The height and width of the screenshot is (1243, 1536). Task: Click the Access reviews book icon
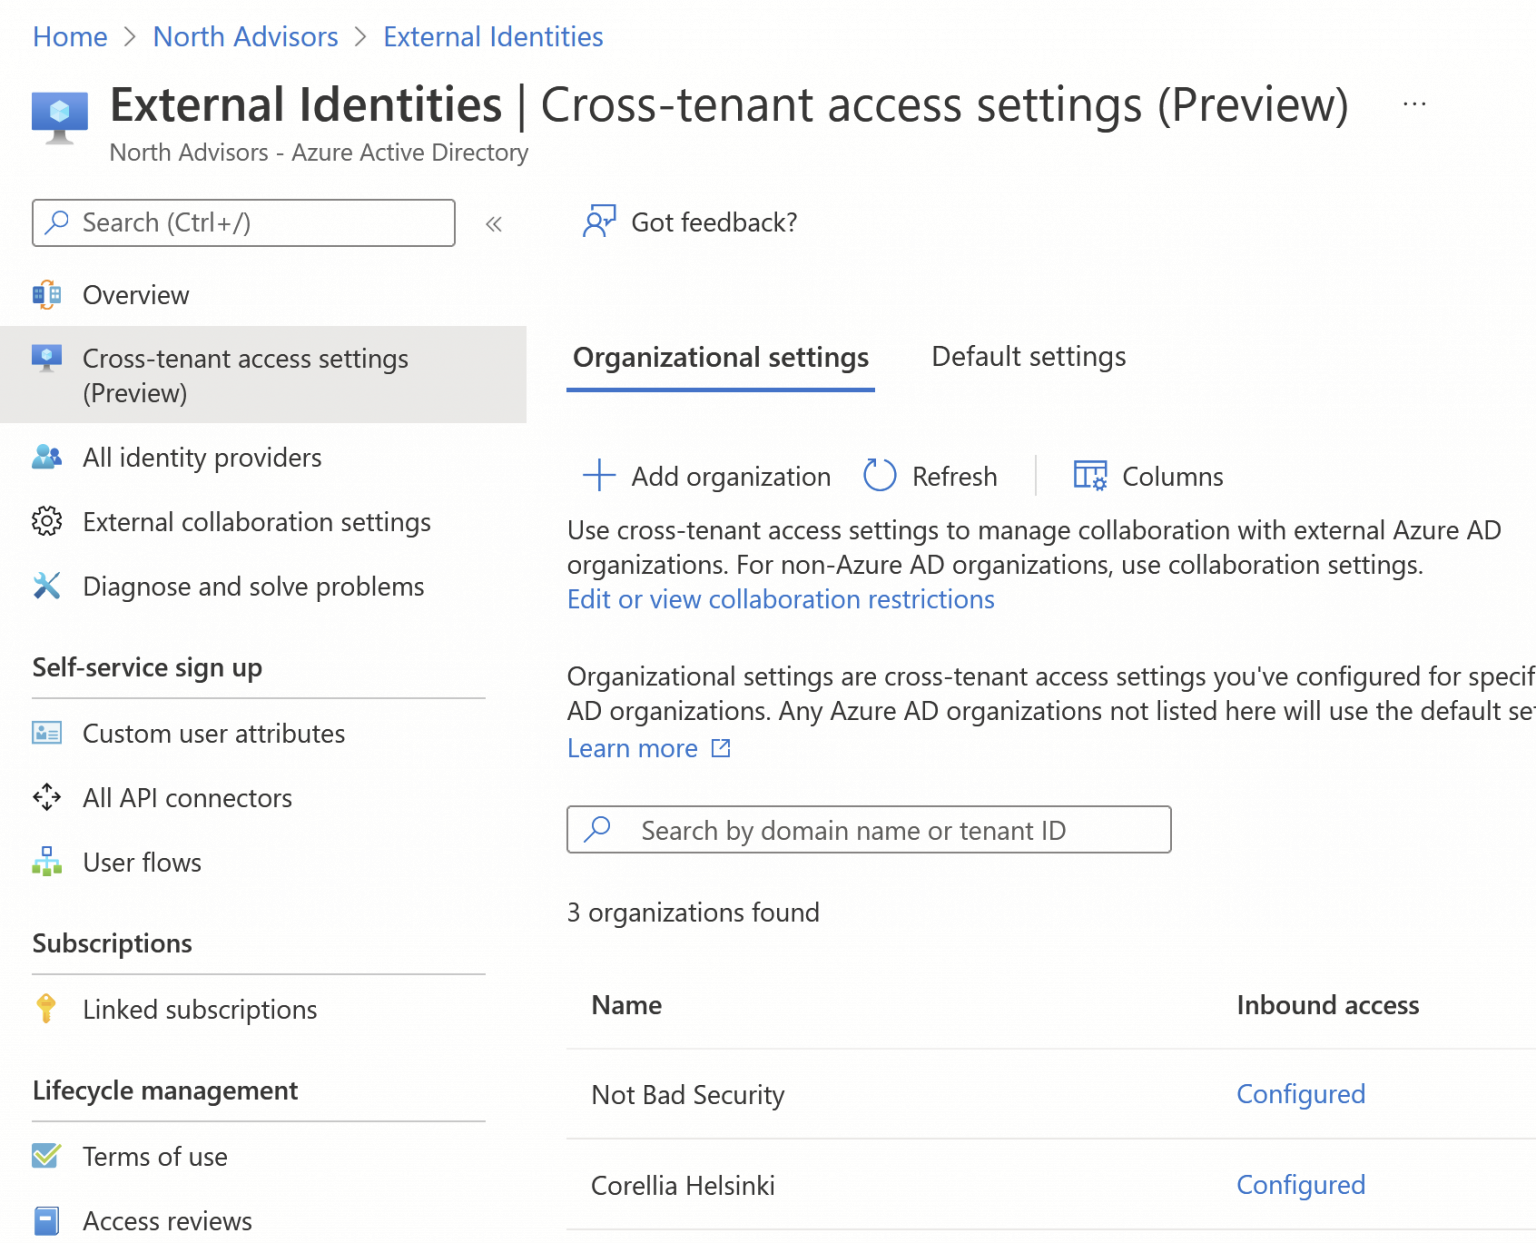(47, 1221)
